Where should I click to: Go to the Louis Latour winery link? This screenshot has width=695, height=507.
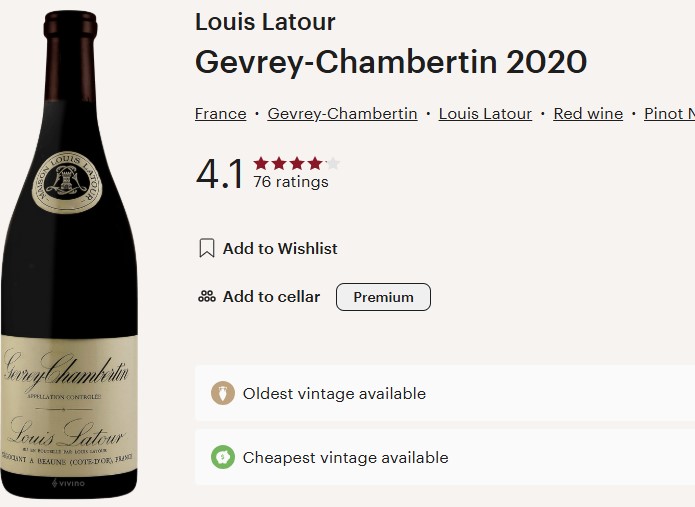[x=485, y=114]
